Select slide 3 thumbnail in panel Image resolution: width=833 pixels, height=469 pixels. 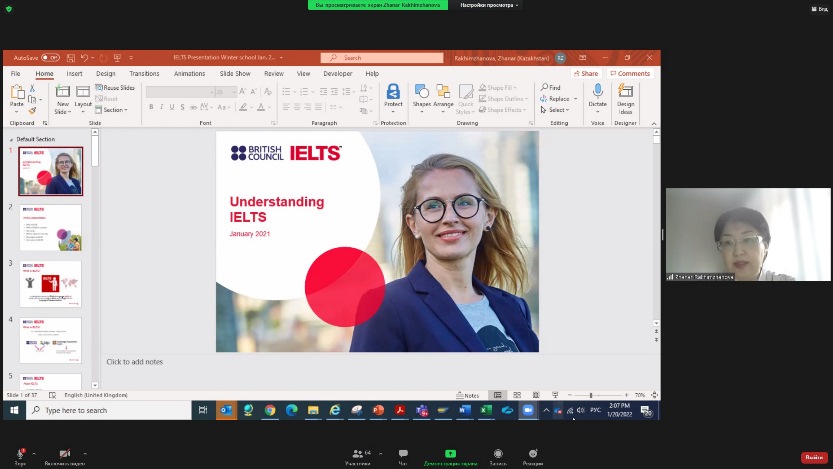(50, 283)
